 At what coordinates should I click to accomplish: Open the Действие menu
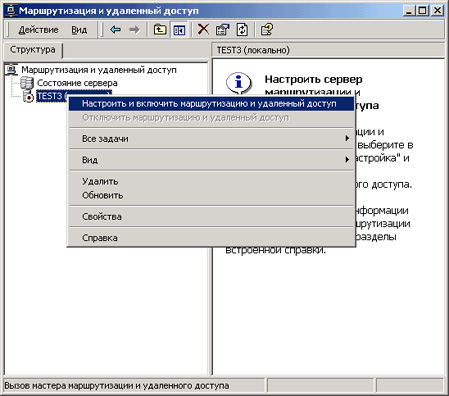pyautogui.click(x=38, y=30)
